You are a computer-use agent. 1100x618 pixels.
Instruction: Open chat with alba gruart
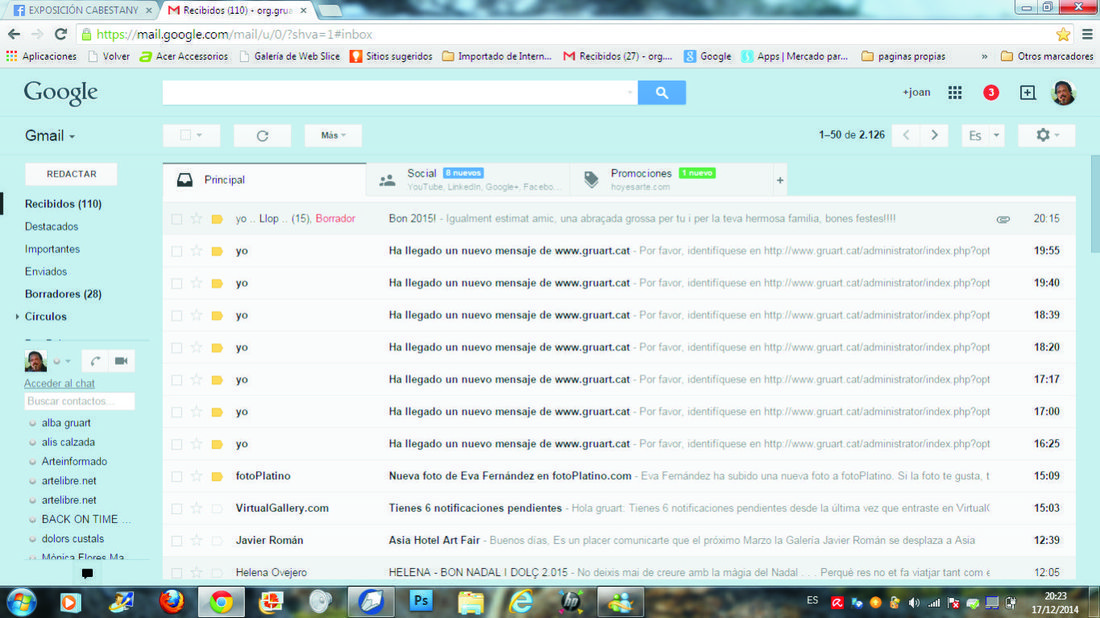coord(66,423)
